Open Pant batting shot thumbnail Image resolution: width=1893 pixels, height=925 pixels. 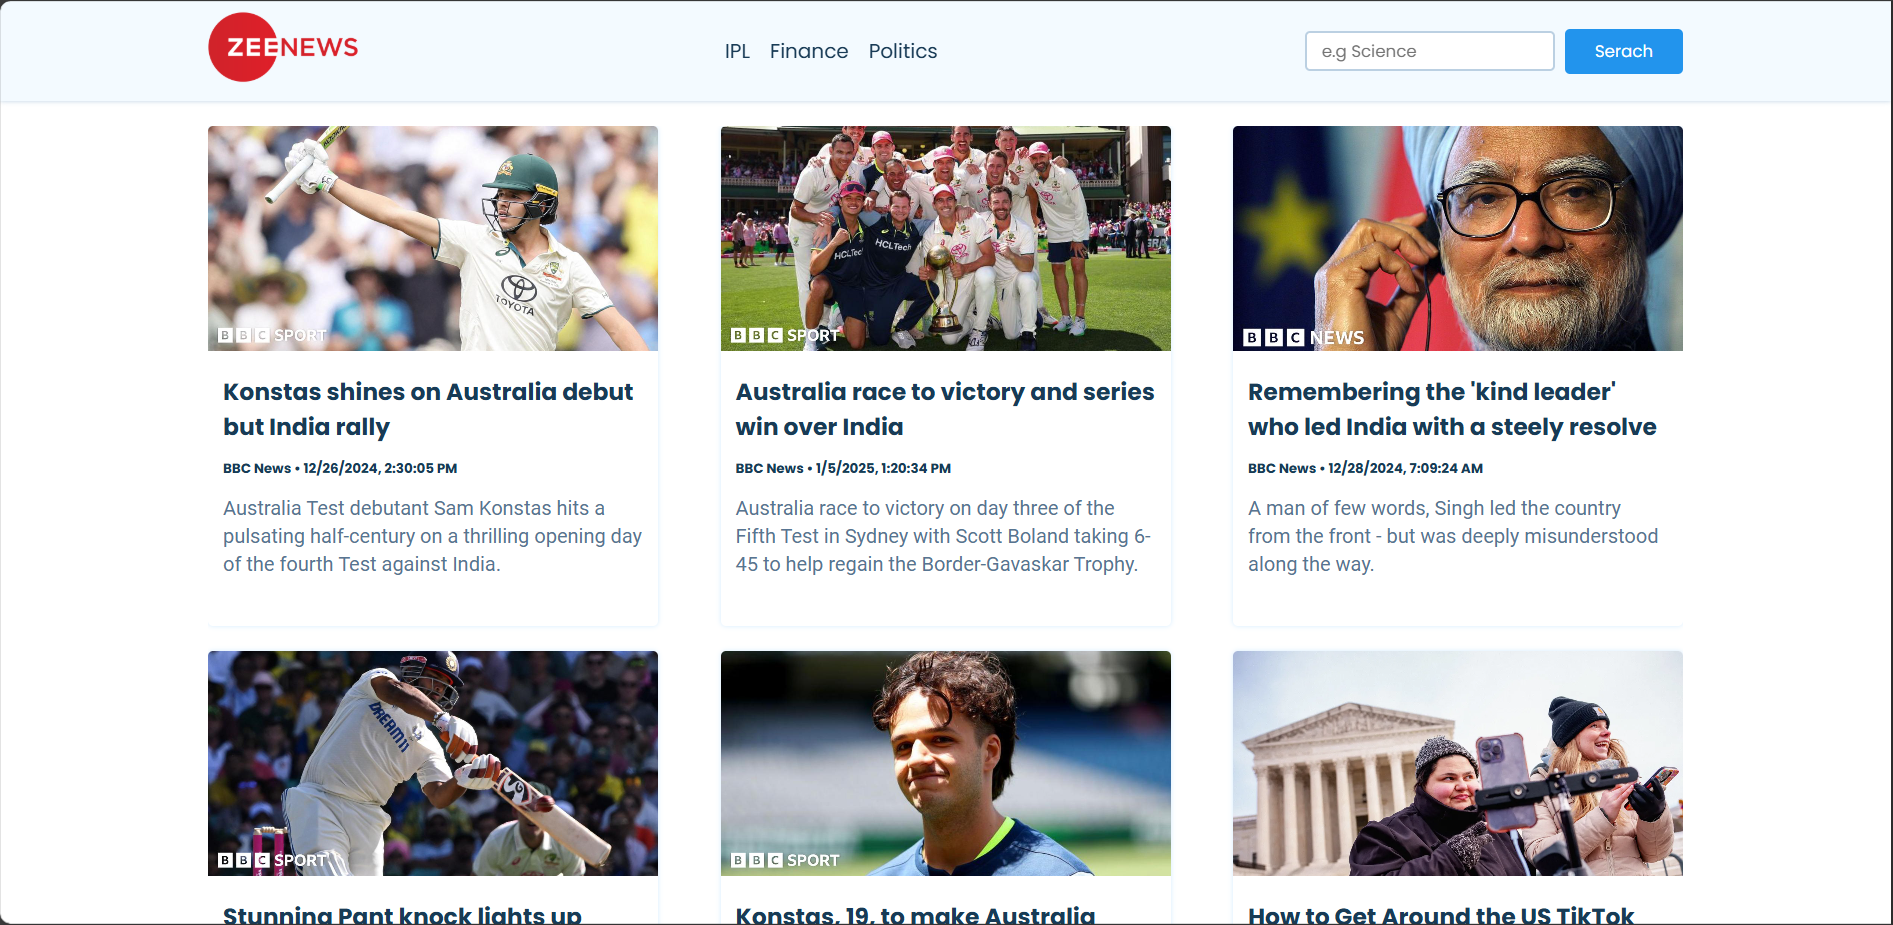tap(433, 763)
